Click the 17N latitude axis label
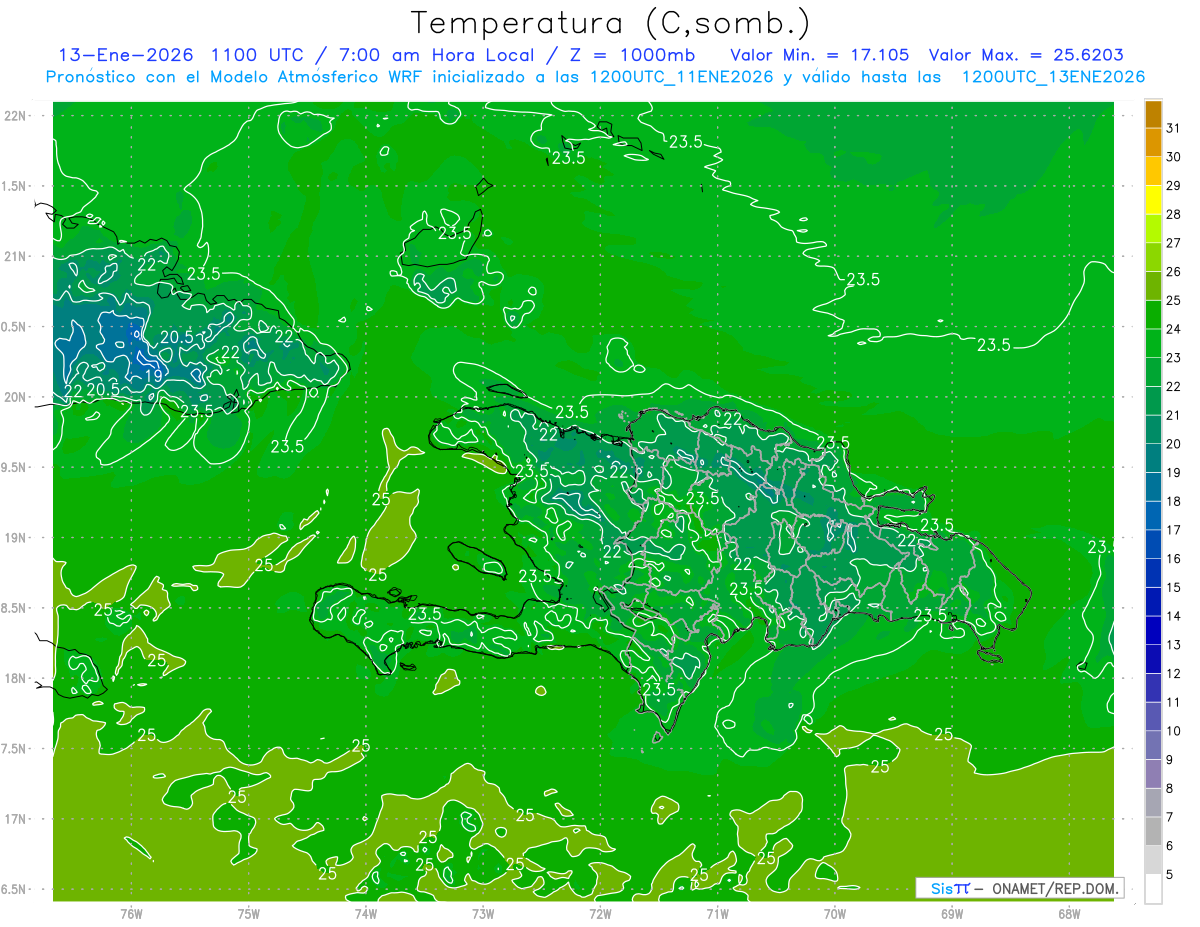This screenshot has height=927, width=1200. click(x=16, y=819)
